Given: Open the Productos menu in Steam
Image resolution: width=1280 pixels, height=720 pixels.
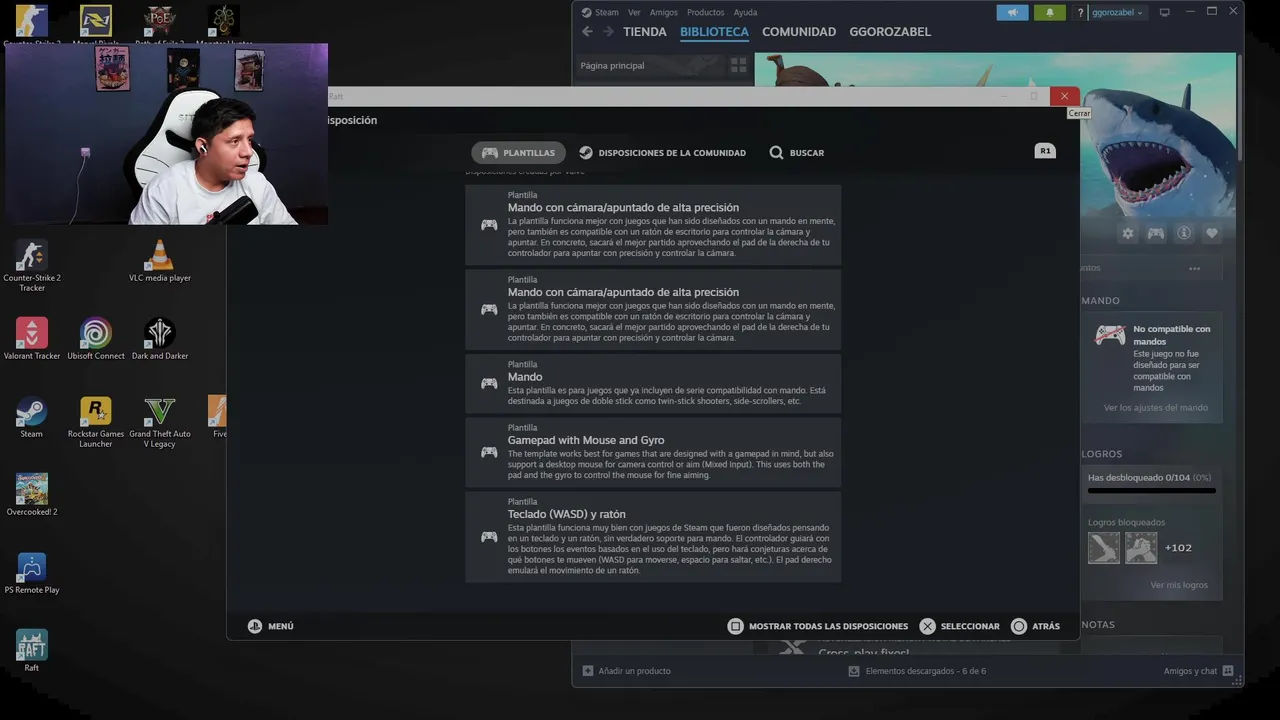Looking at the screenshot, I should click(705, 12).
